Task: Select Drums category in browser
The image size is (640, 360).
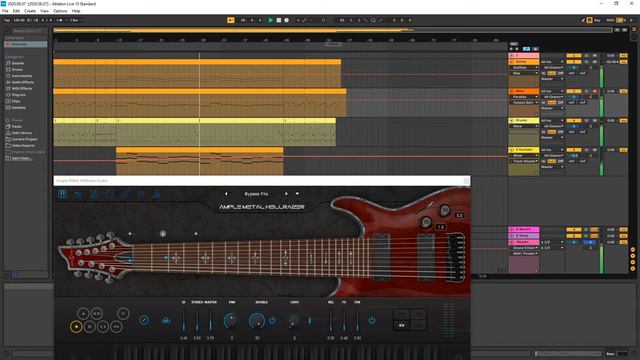Action: point(18,69)
